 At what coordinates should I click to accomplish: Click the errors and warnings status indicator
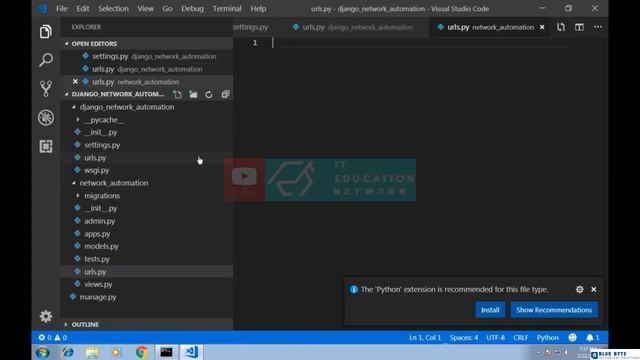coord(53,338)
